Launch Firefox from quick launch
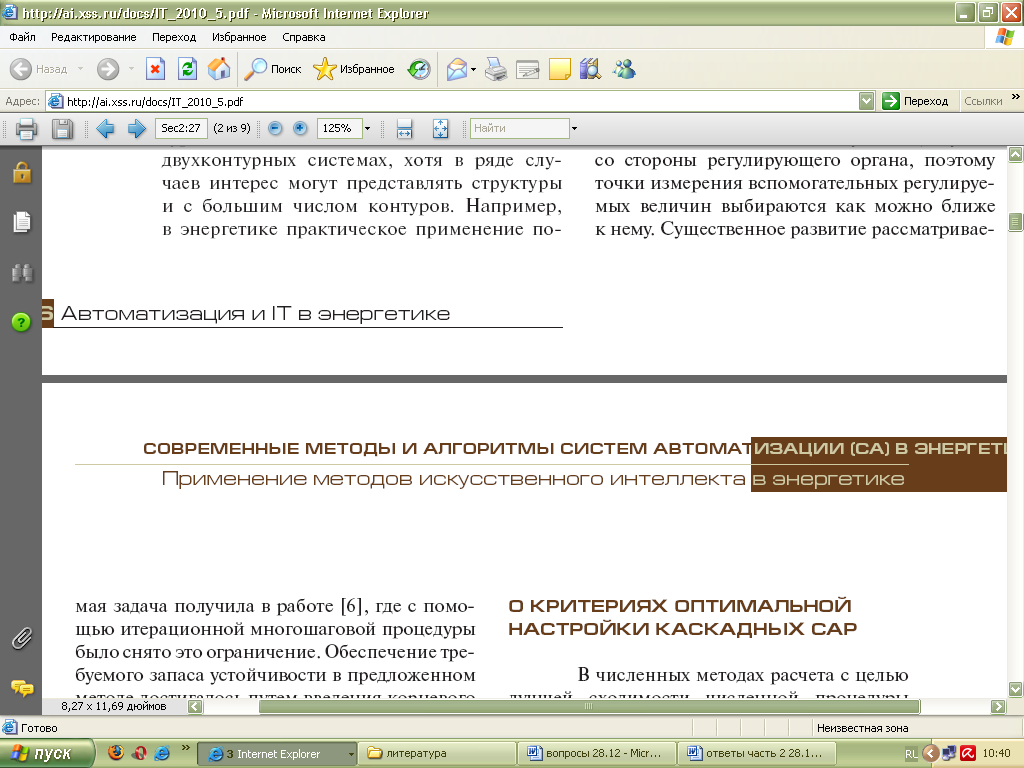This screenshot has height=768, width=1024. [x=116, y=753]
